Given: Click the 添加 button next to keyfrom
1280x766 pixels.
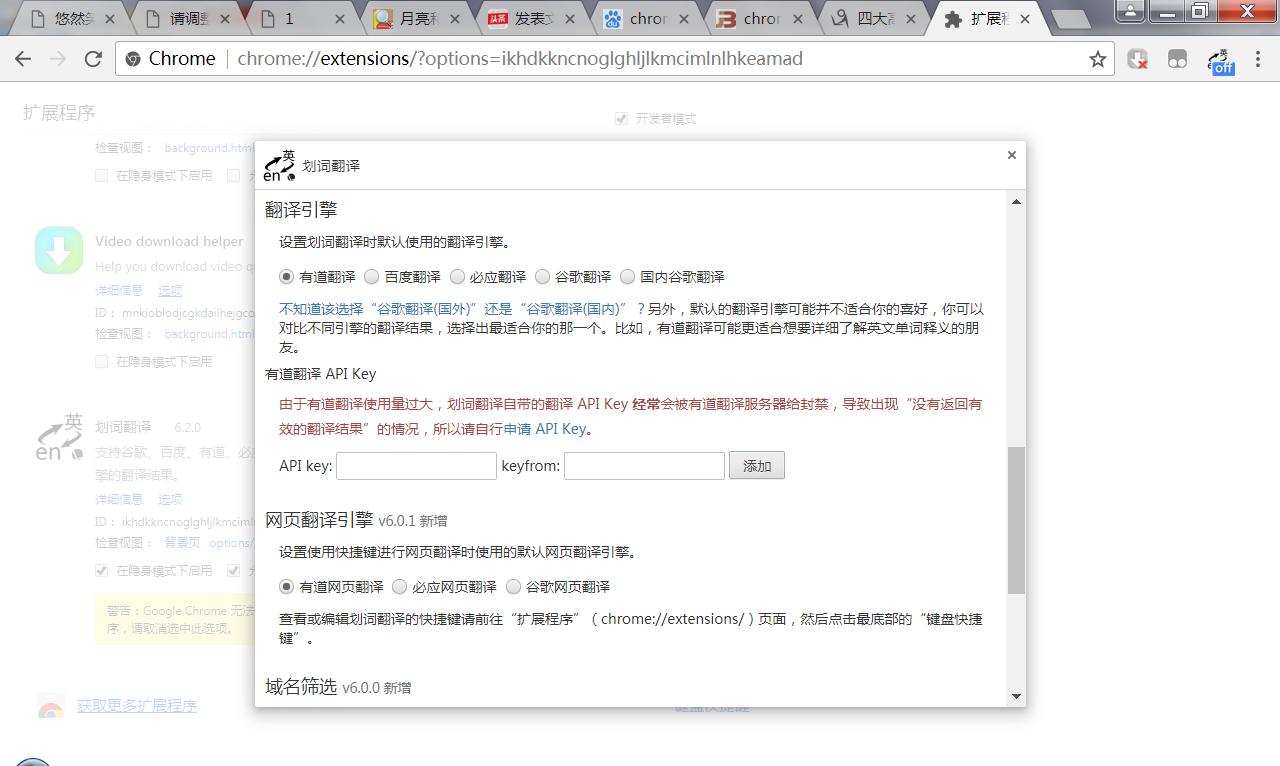Looking at the screenshot, I should (757, 465).
